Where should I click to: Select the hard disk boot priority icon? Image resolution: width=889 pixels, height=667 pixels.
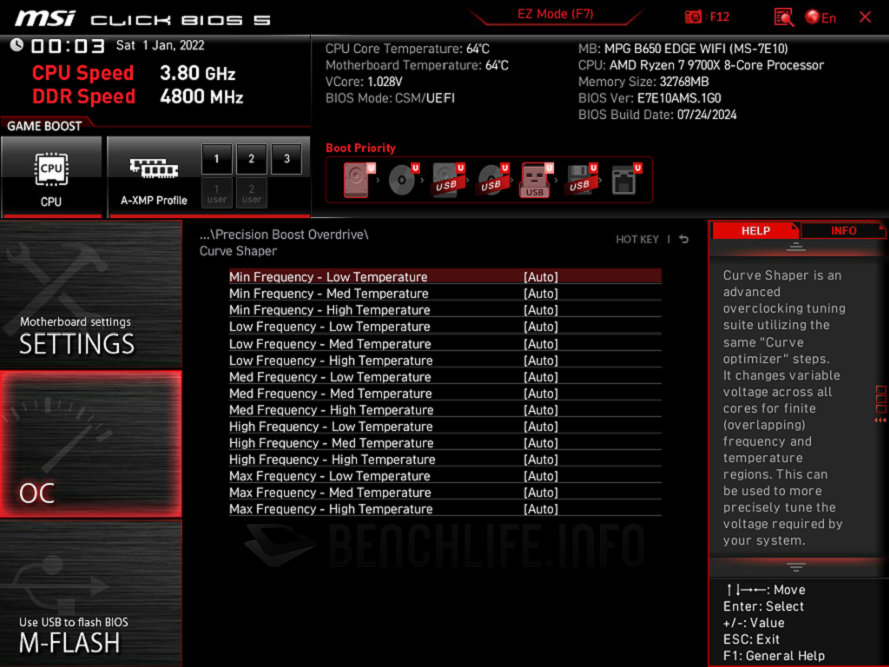click(x=357, y=180)
